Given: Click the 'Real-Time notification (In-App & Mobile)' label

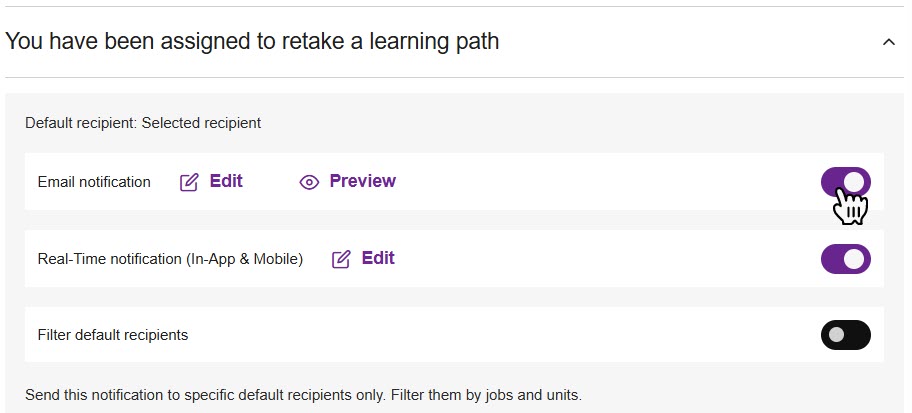Looking at the screenshot, I should click(170, 259).
